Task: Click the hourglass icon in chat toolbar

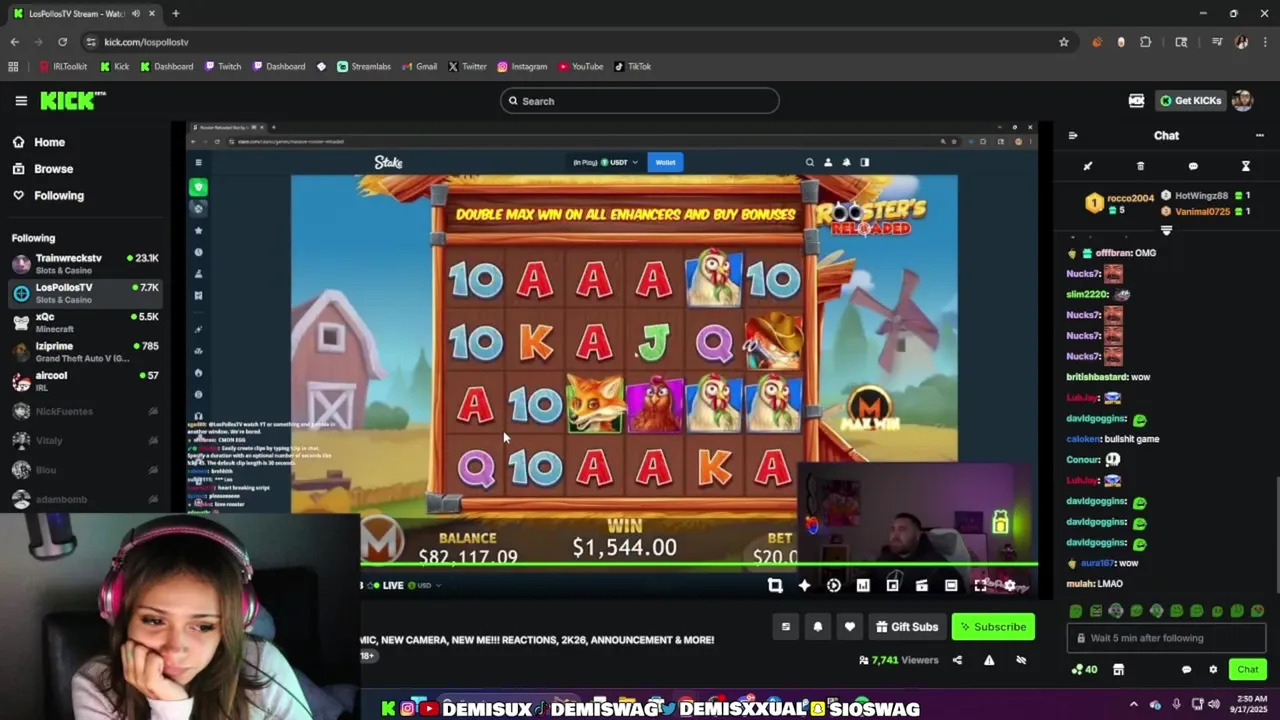Action: coord(1246,166)
